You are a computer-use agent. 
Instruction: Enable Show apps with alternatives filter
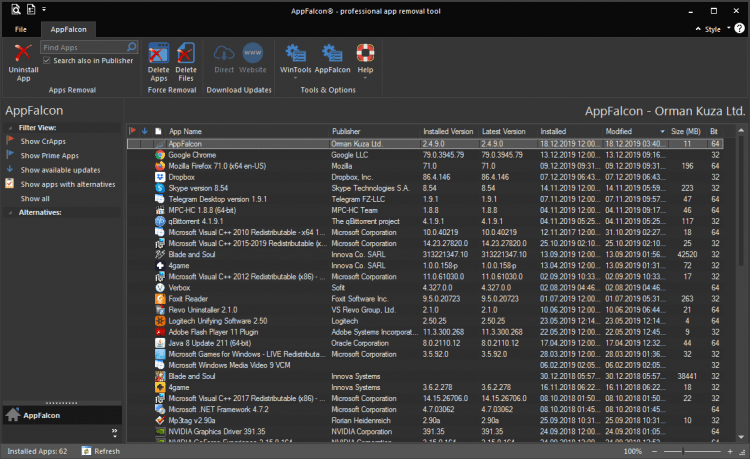tap(66, 184)
